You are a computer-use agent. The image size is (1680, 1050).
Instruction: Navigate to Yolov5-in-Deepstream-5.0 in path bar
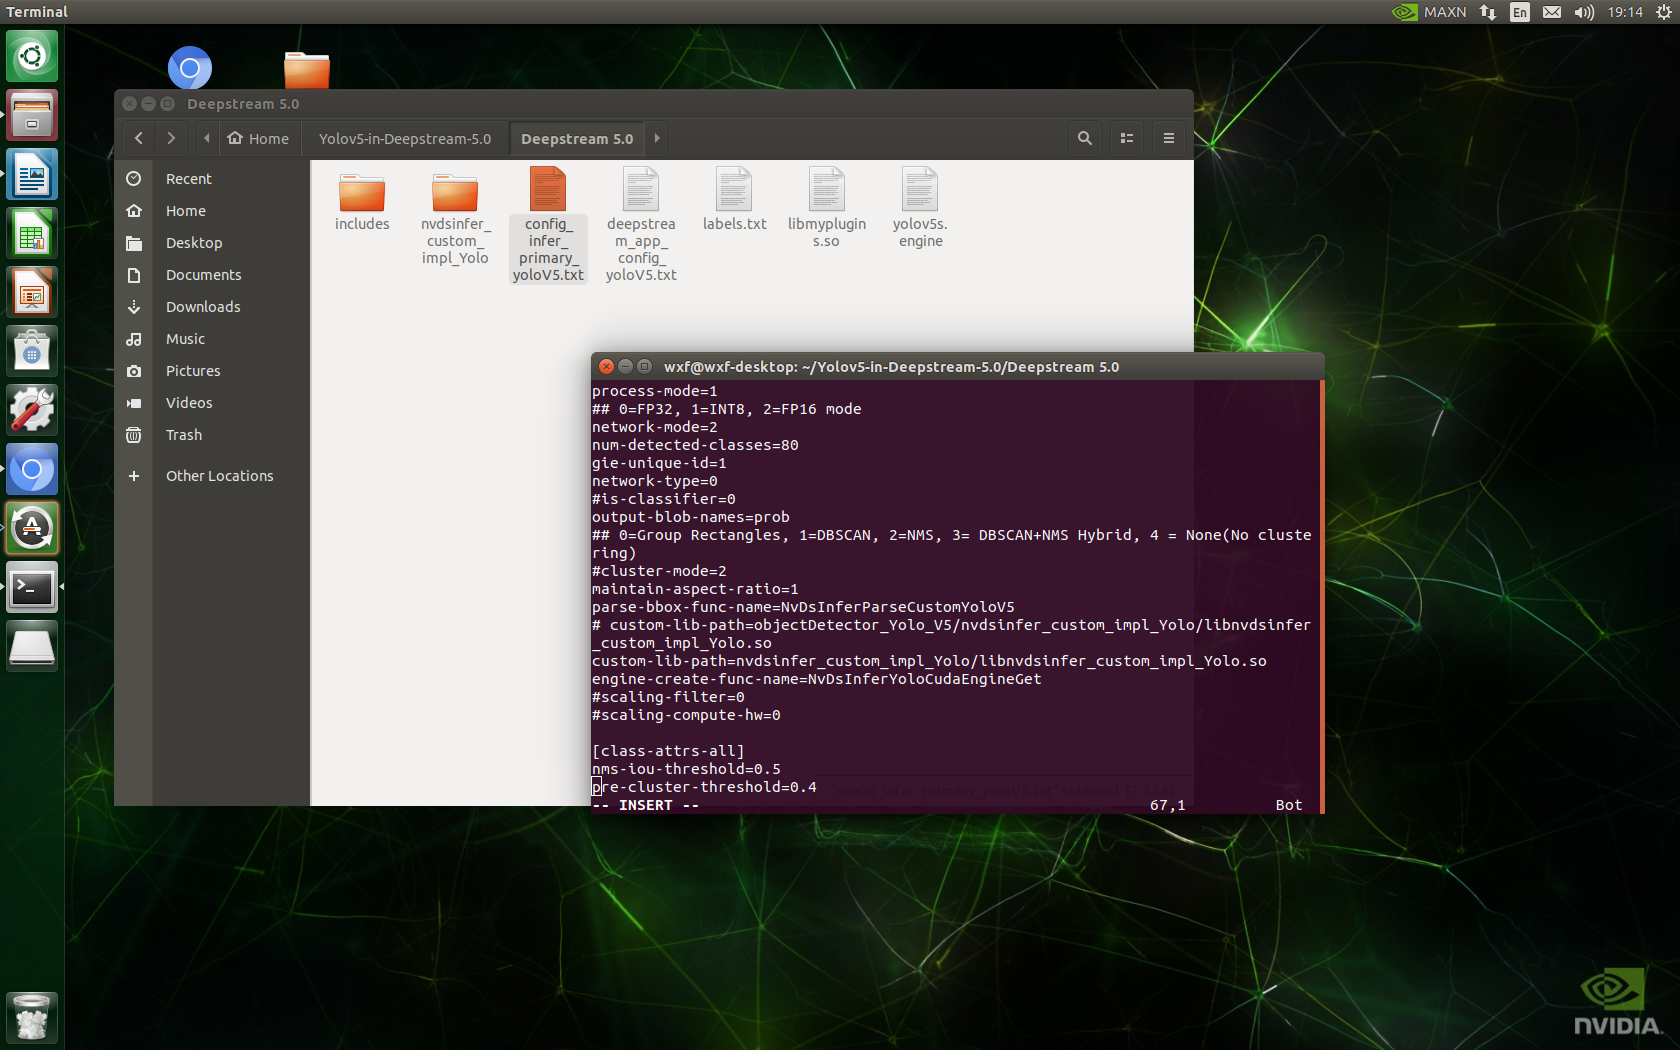[405, 138]
